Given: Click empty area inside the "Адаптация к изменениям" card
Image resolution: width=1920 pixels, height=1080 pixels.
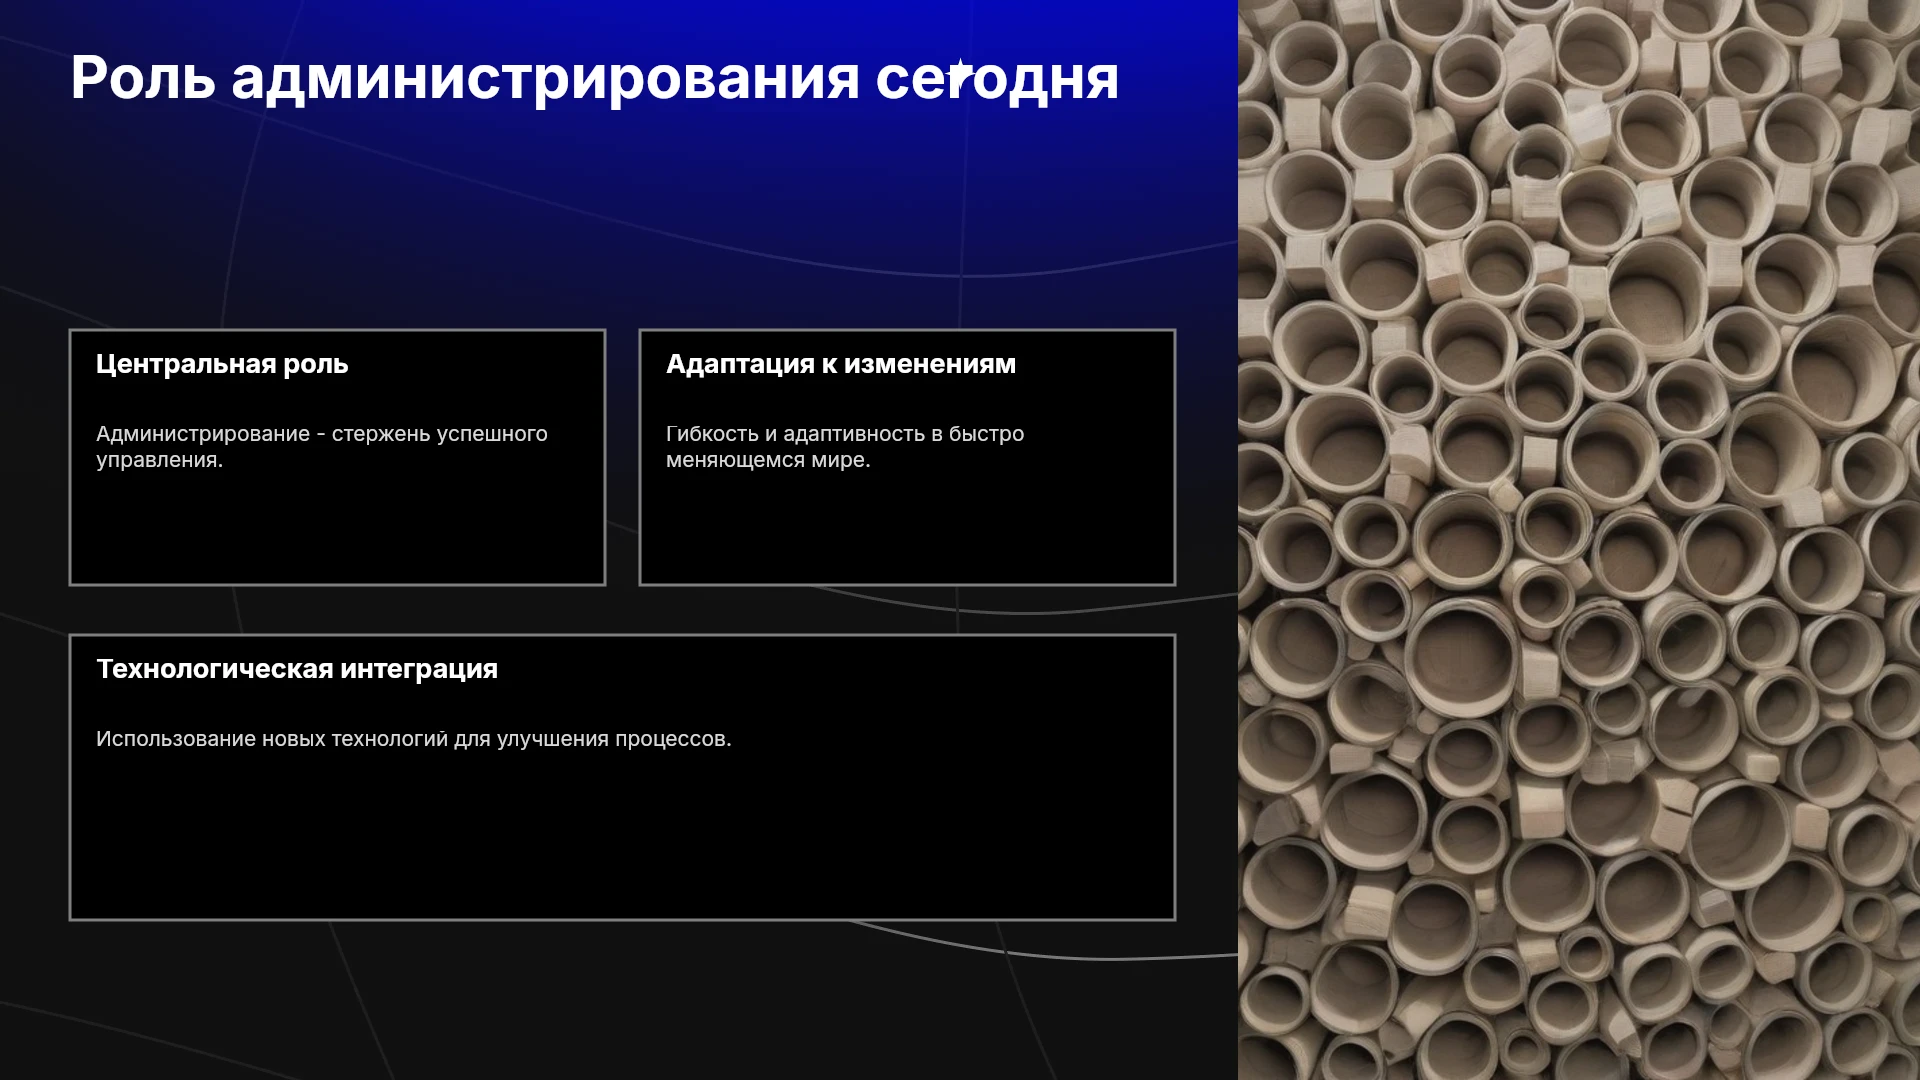Looking at the screenshot, I should click(x=907, y=530).
